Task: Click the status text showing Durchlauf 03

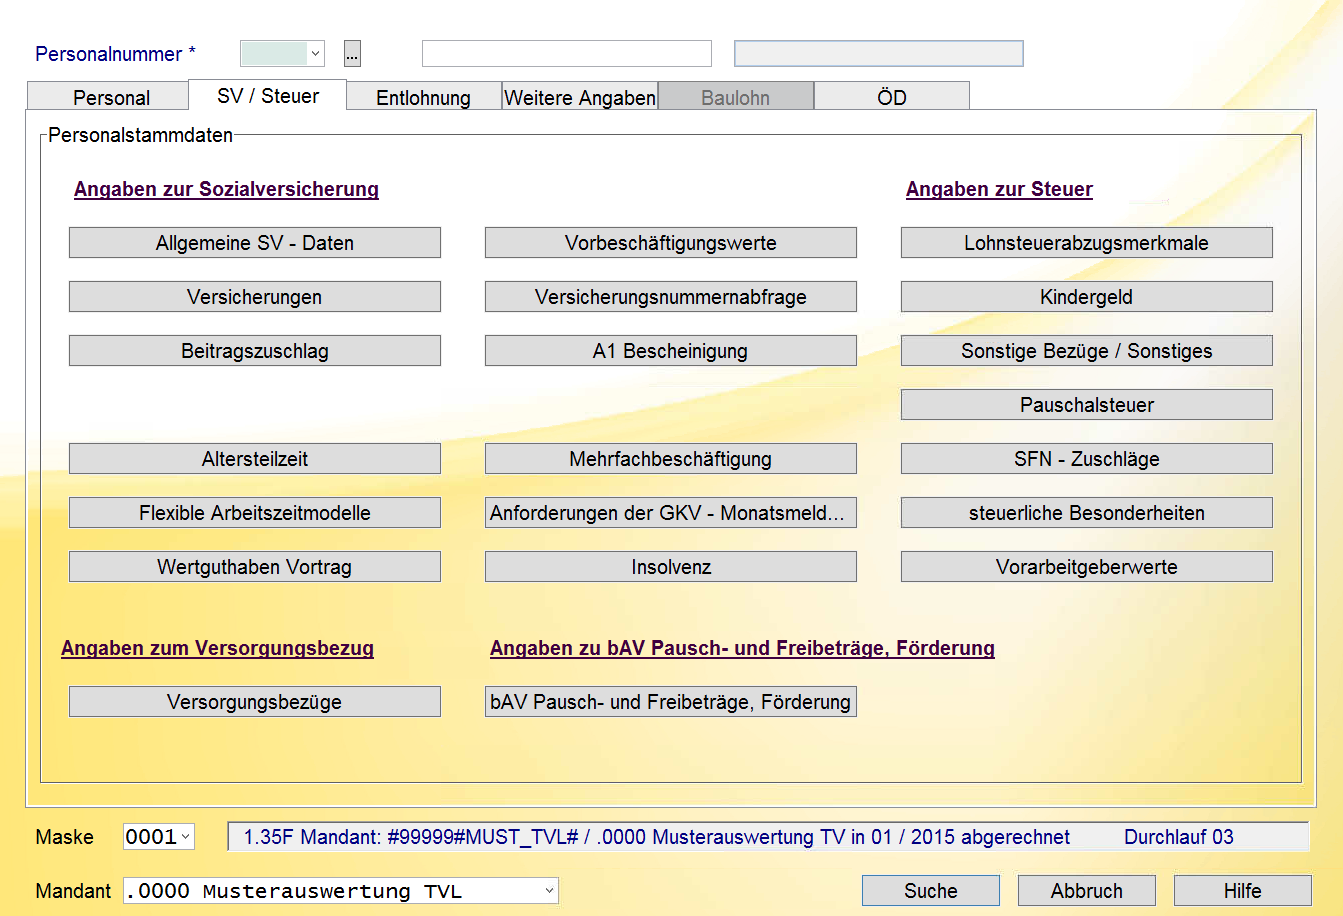Action: (1179, 837)
